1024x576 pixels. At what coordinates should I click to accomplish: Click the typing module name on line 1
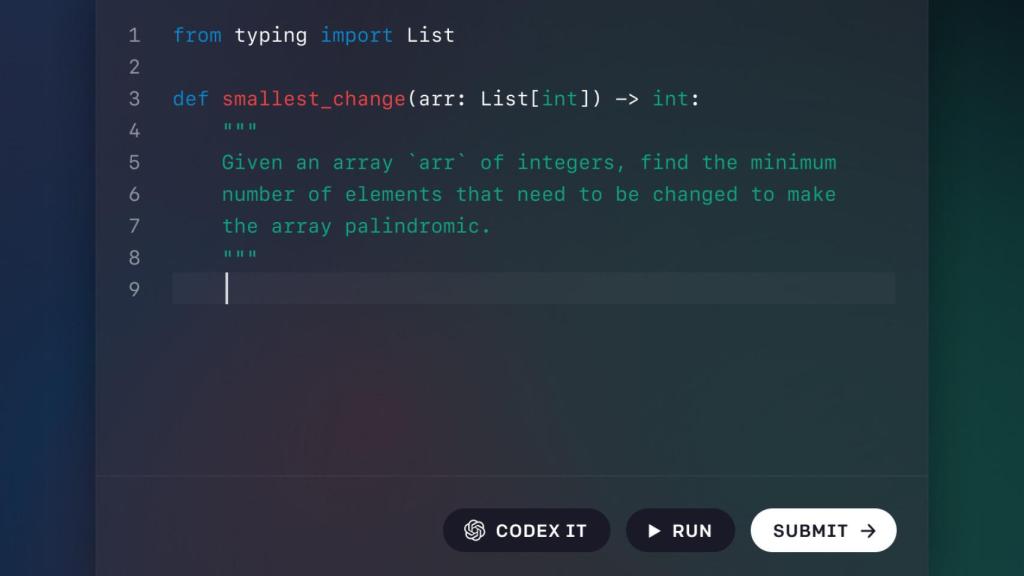point(271,35)
